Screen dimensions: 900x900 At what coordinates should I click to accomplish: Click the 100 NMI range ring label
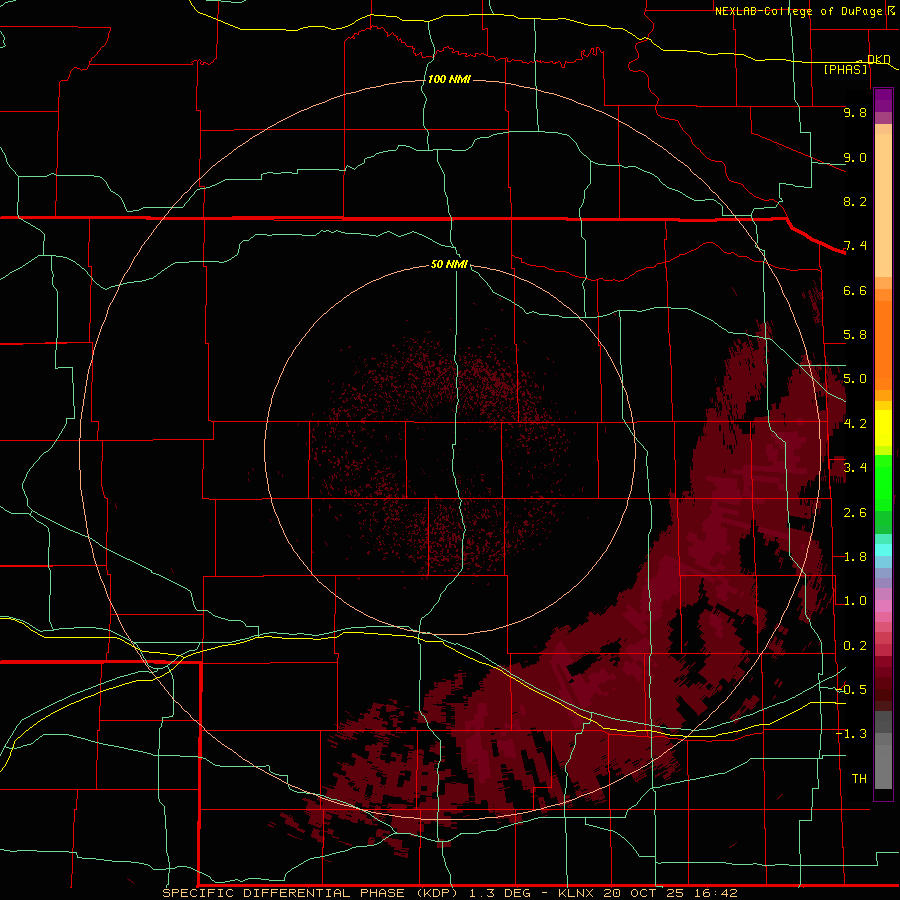(449, 79)
